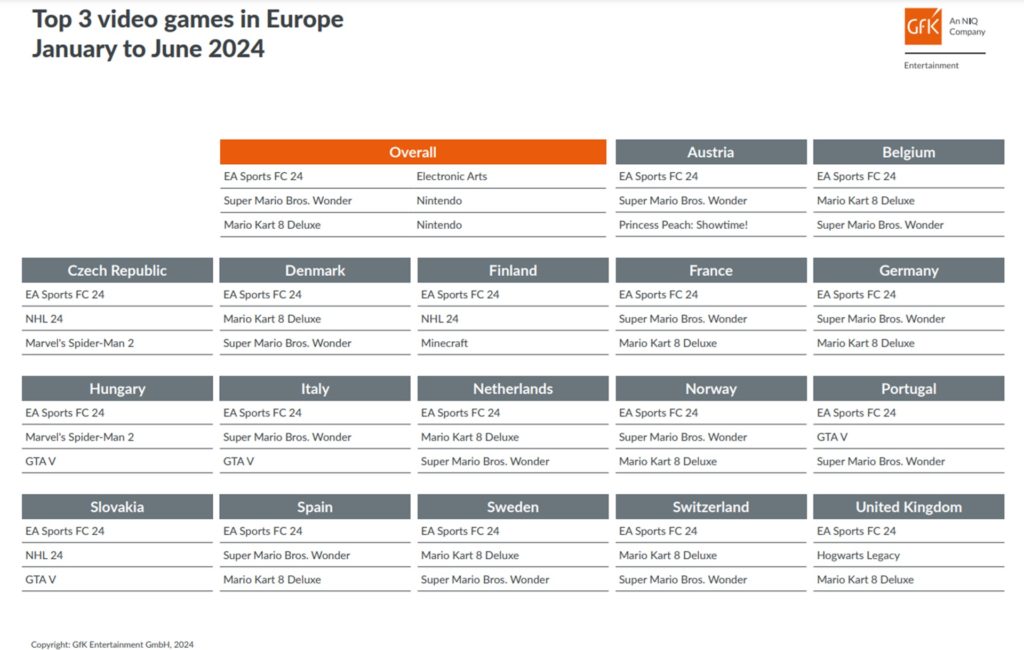Select the Austria country header
Viewport: 1024px width, 650px height.
pyautogui.click(x=710, y=152)
